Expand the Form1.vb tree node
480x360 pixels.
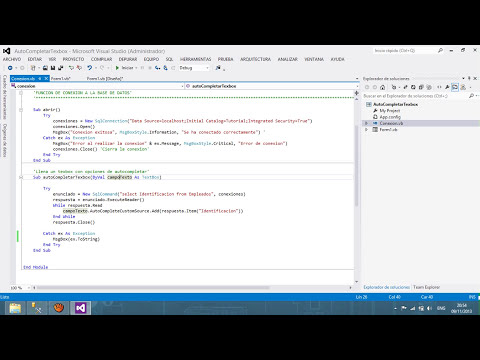click(367, 130)
